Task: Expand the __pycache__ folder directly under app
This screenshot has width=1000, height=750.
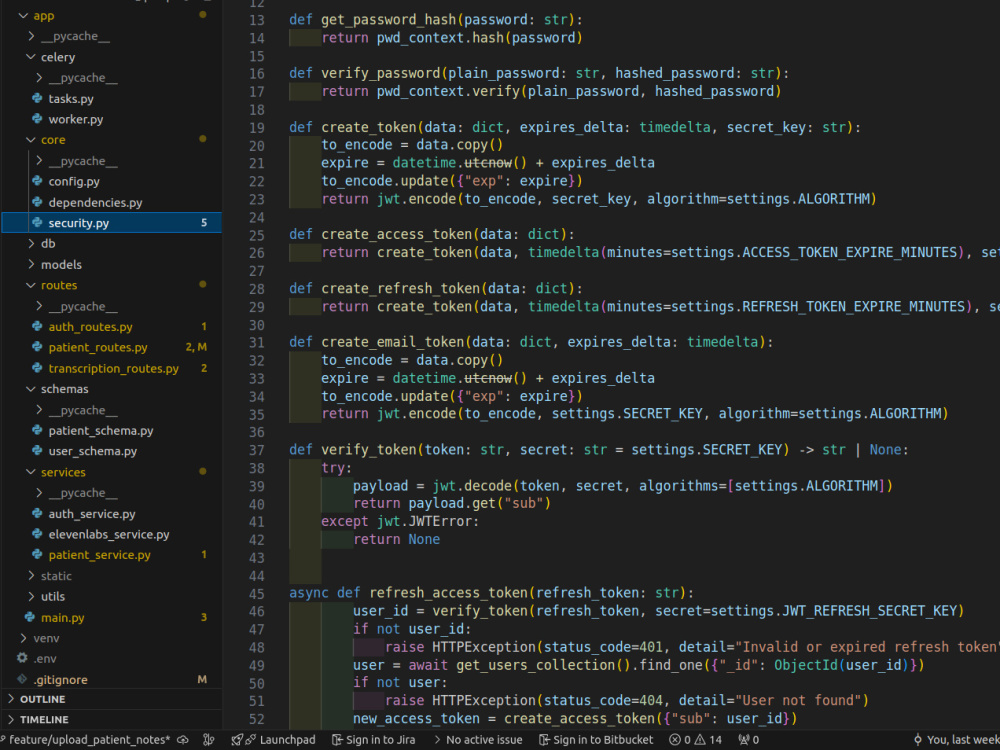Action: pyautogui.click(x=31, y=36)
